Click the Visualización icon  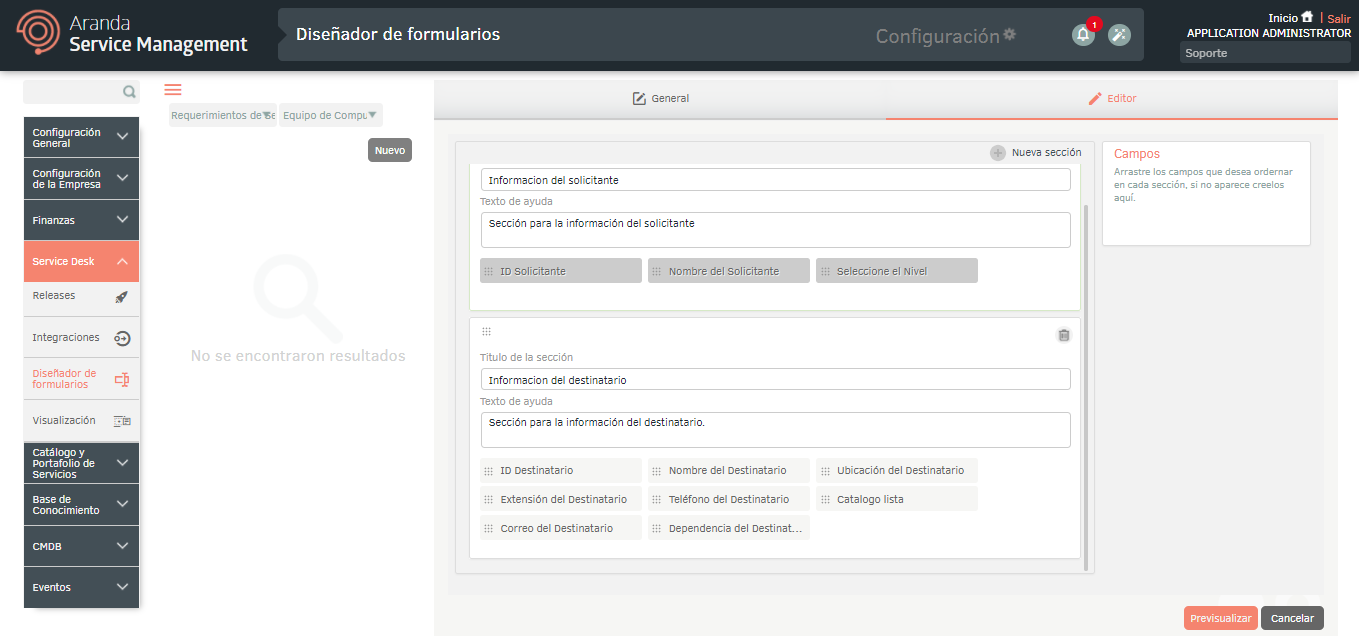(x=122, y=421)
